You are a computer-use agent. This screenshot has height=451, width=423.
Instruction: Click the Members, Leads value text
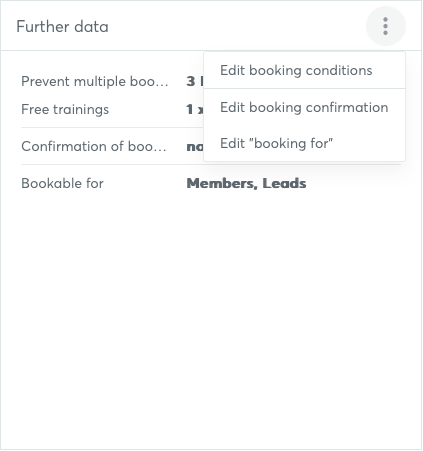pos(246,183)
